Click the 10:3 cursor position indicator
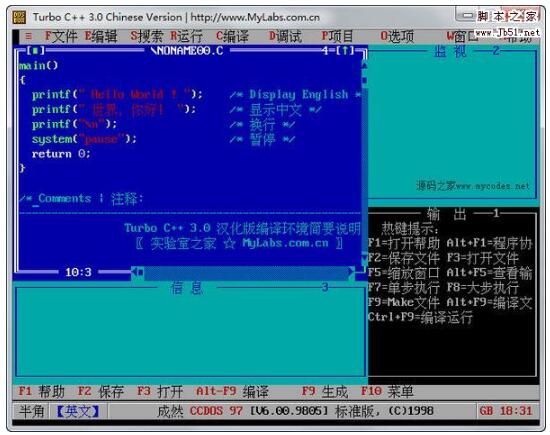Viewport: 550px width, 435px height. 78,272
